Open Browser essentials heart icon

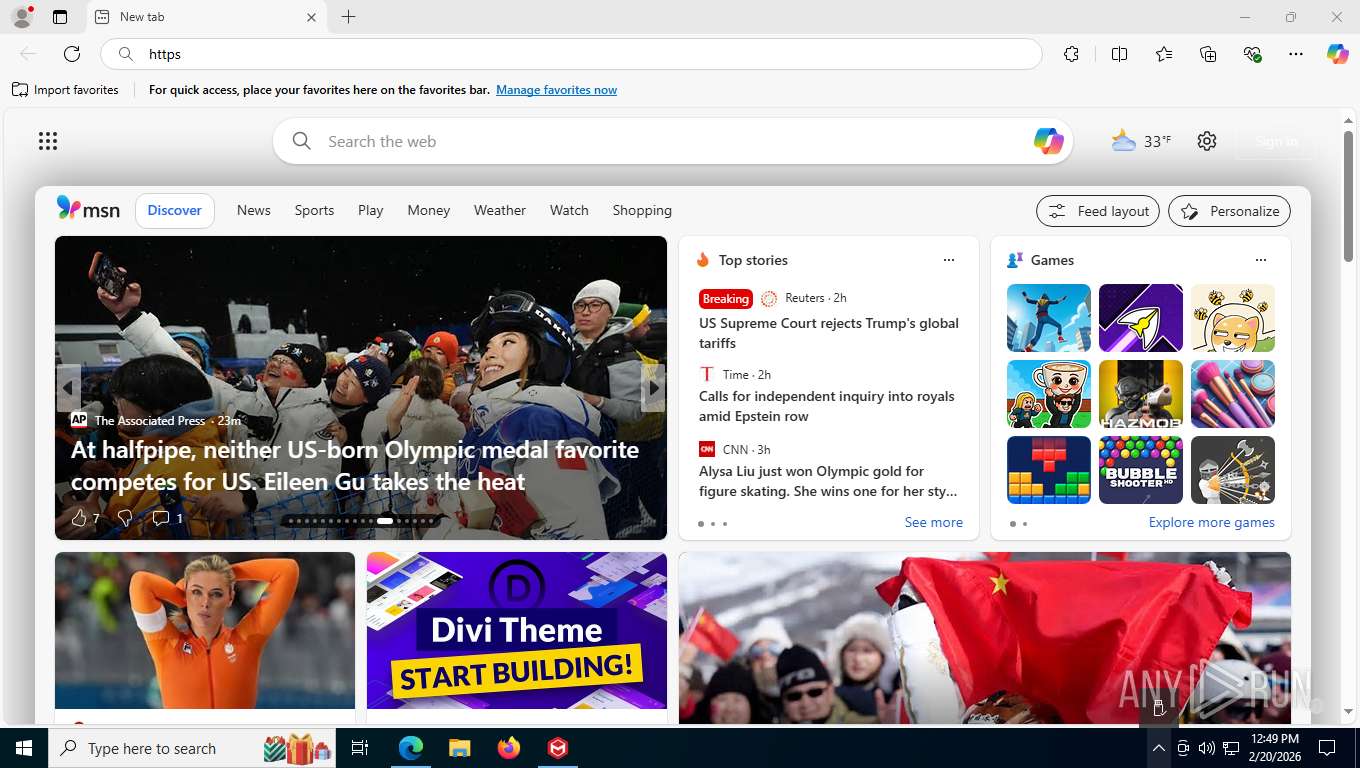[x=1252, y=54]
